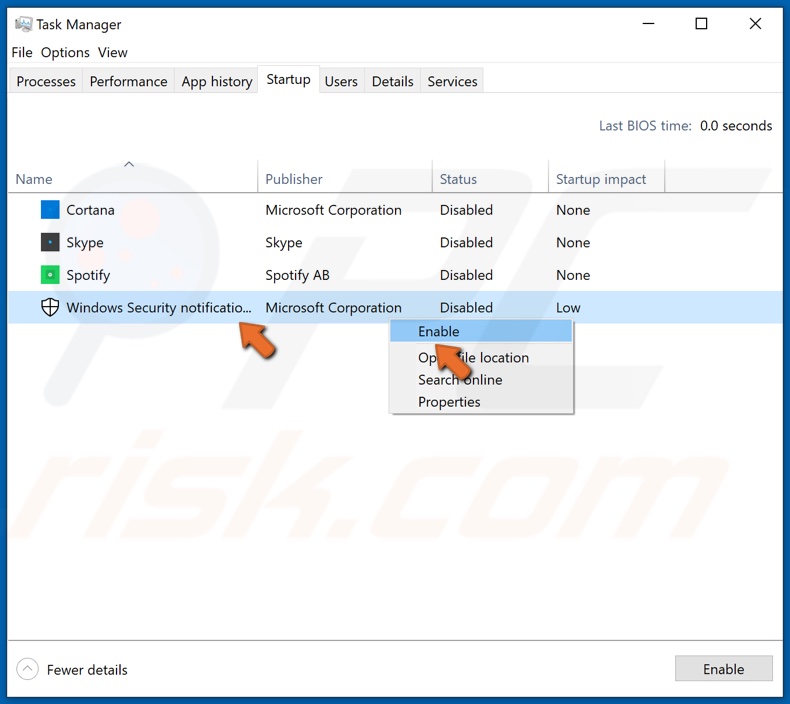Select the Spotify row name
The width and height of the screenshot is (790, 704).
[88, 275]
